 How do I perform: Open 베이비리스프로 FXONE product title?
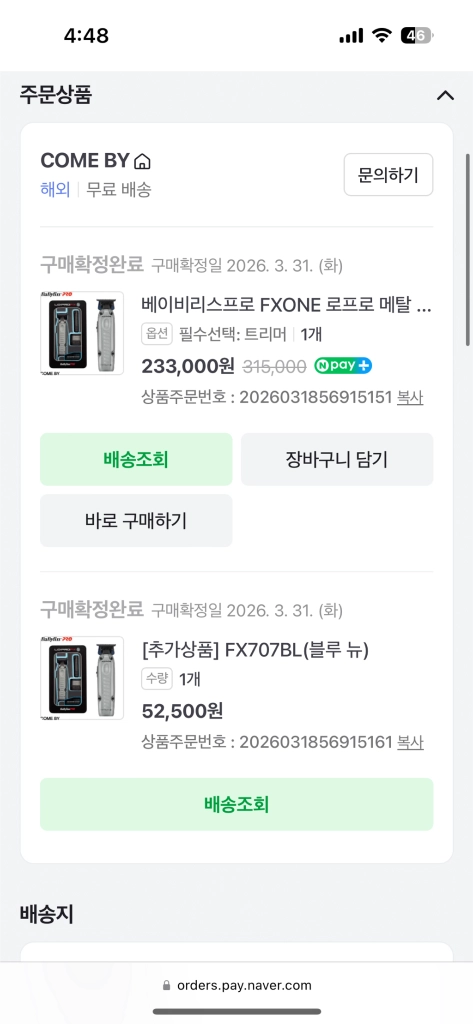coord(286,304)
